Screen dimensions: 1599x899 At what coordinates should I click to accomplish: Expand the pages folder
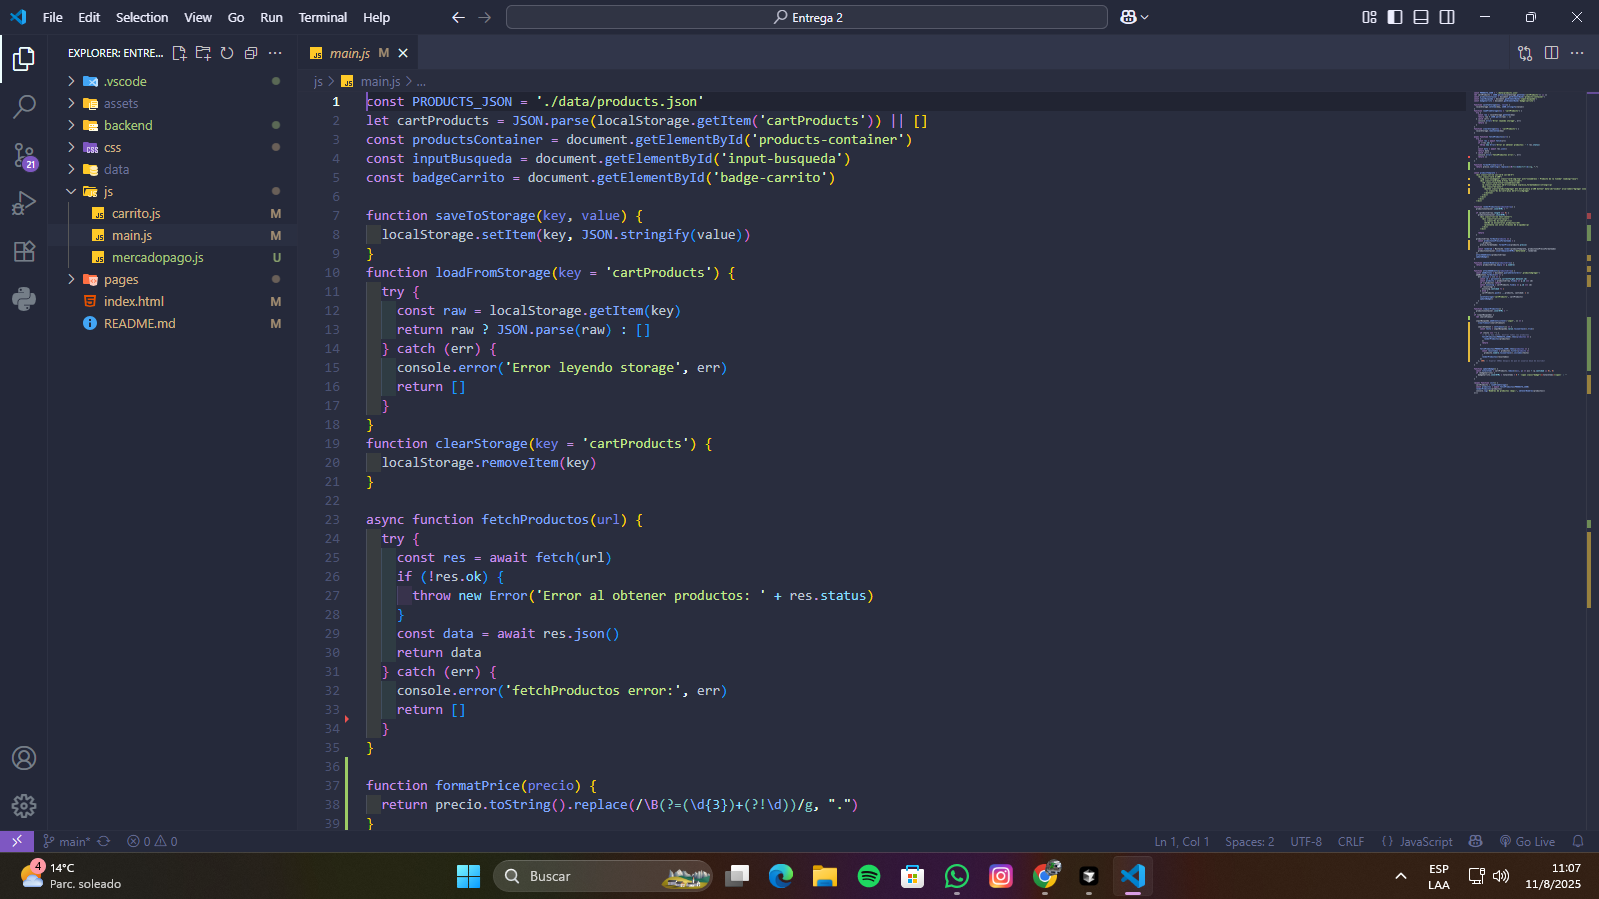[x=172, y=279]
